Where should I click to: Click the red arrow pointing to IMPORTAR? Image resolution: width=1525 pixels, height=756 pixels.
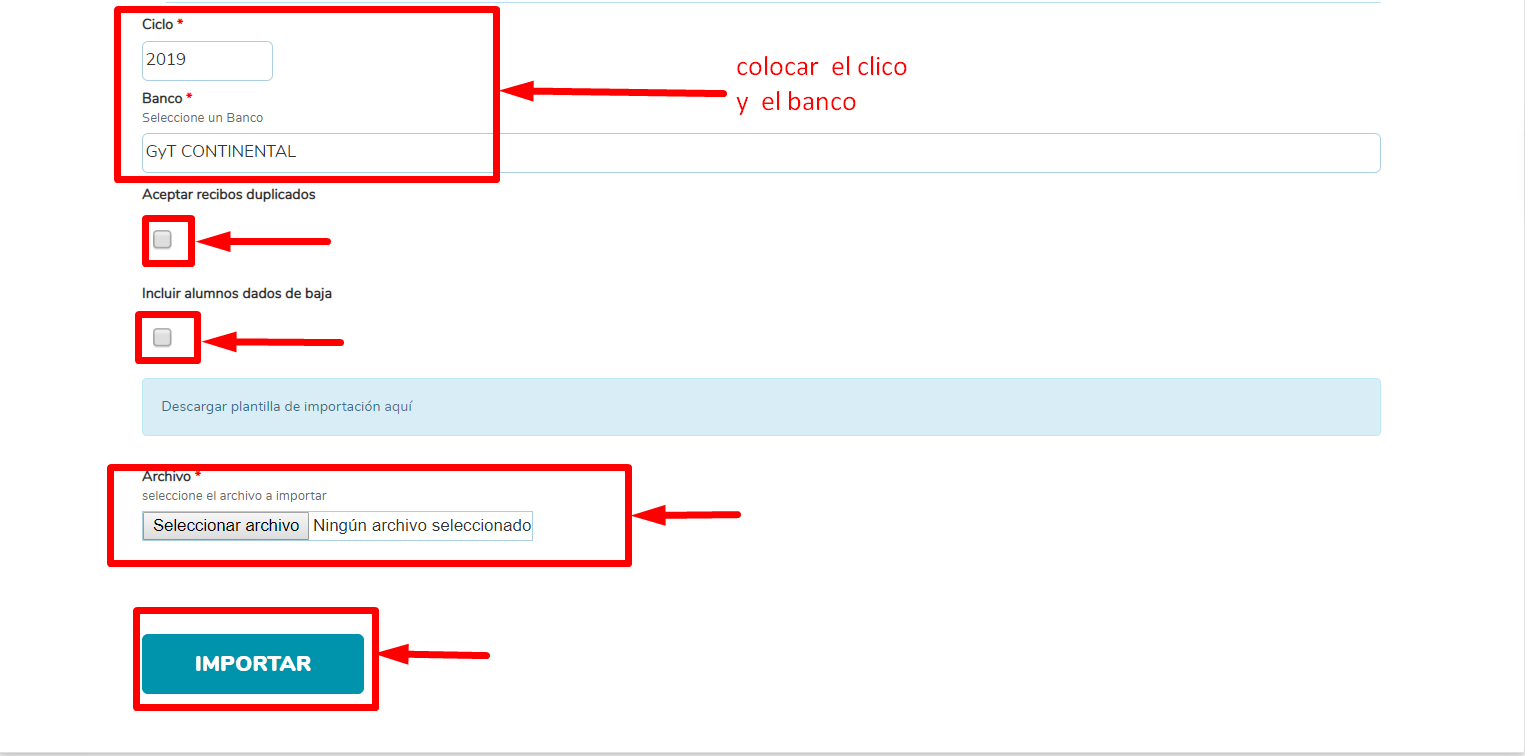tap(434, 655)
